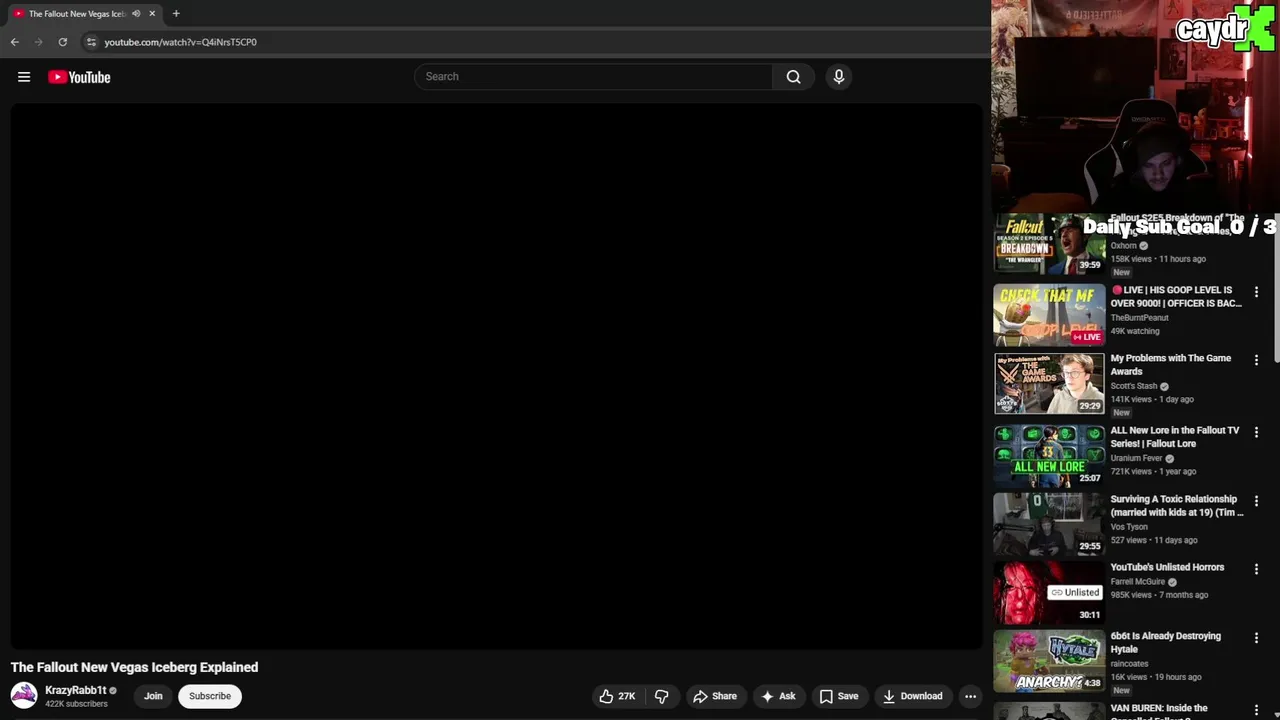Click the 422K subscribers count
1280x720 pixels.
76,704
